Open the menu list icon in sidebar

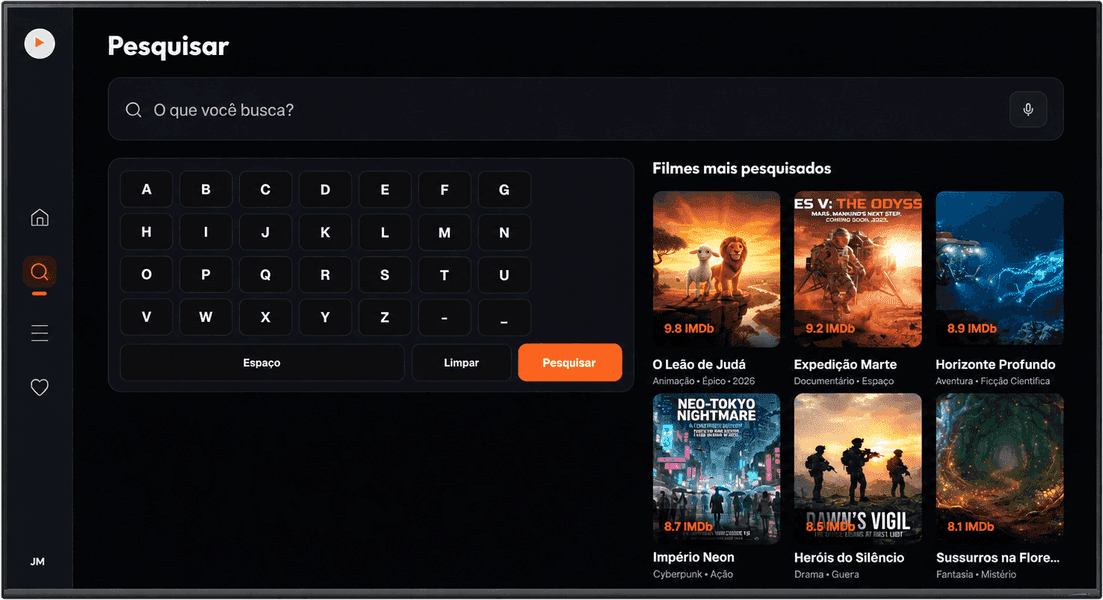(39, 333)
